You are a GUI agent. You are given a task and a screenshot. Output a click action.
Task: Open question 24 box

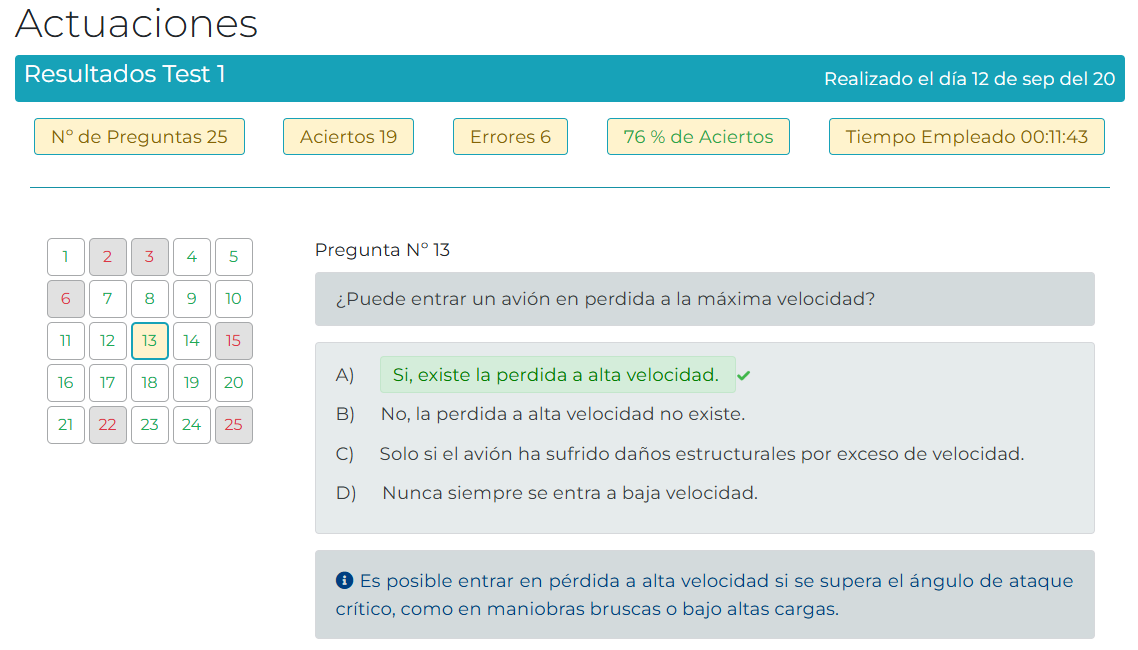[x=192, y=425]
